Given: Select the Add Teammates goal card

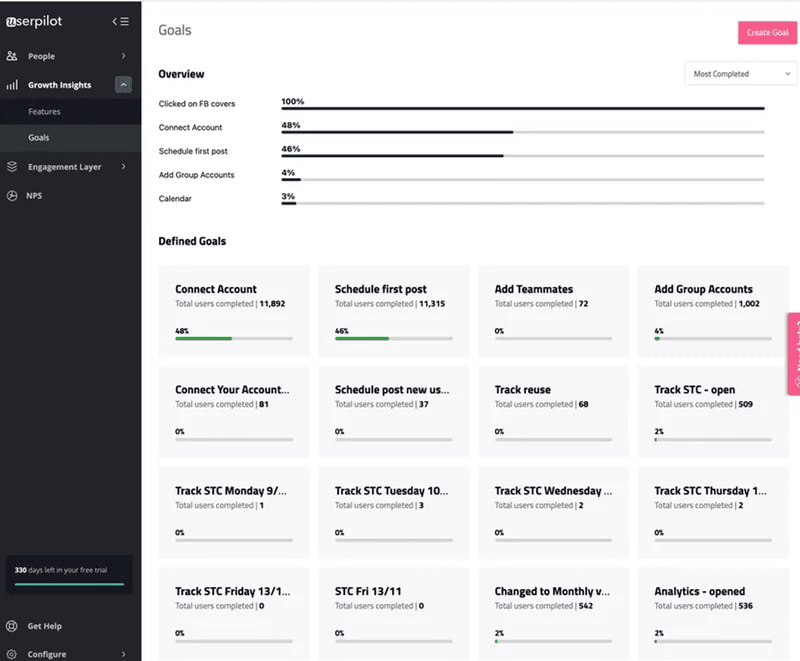Looking at the screenshot, I should 553,310.
